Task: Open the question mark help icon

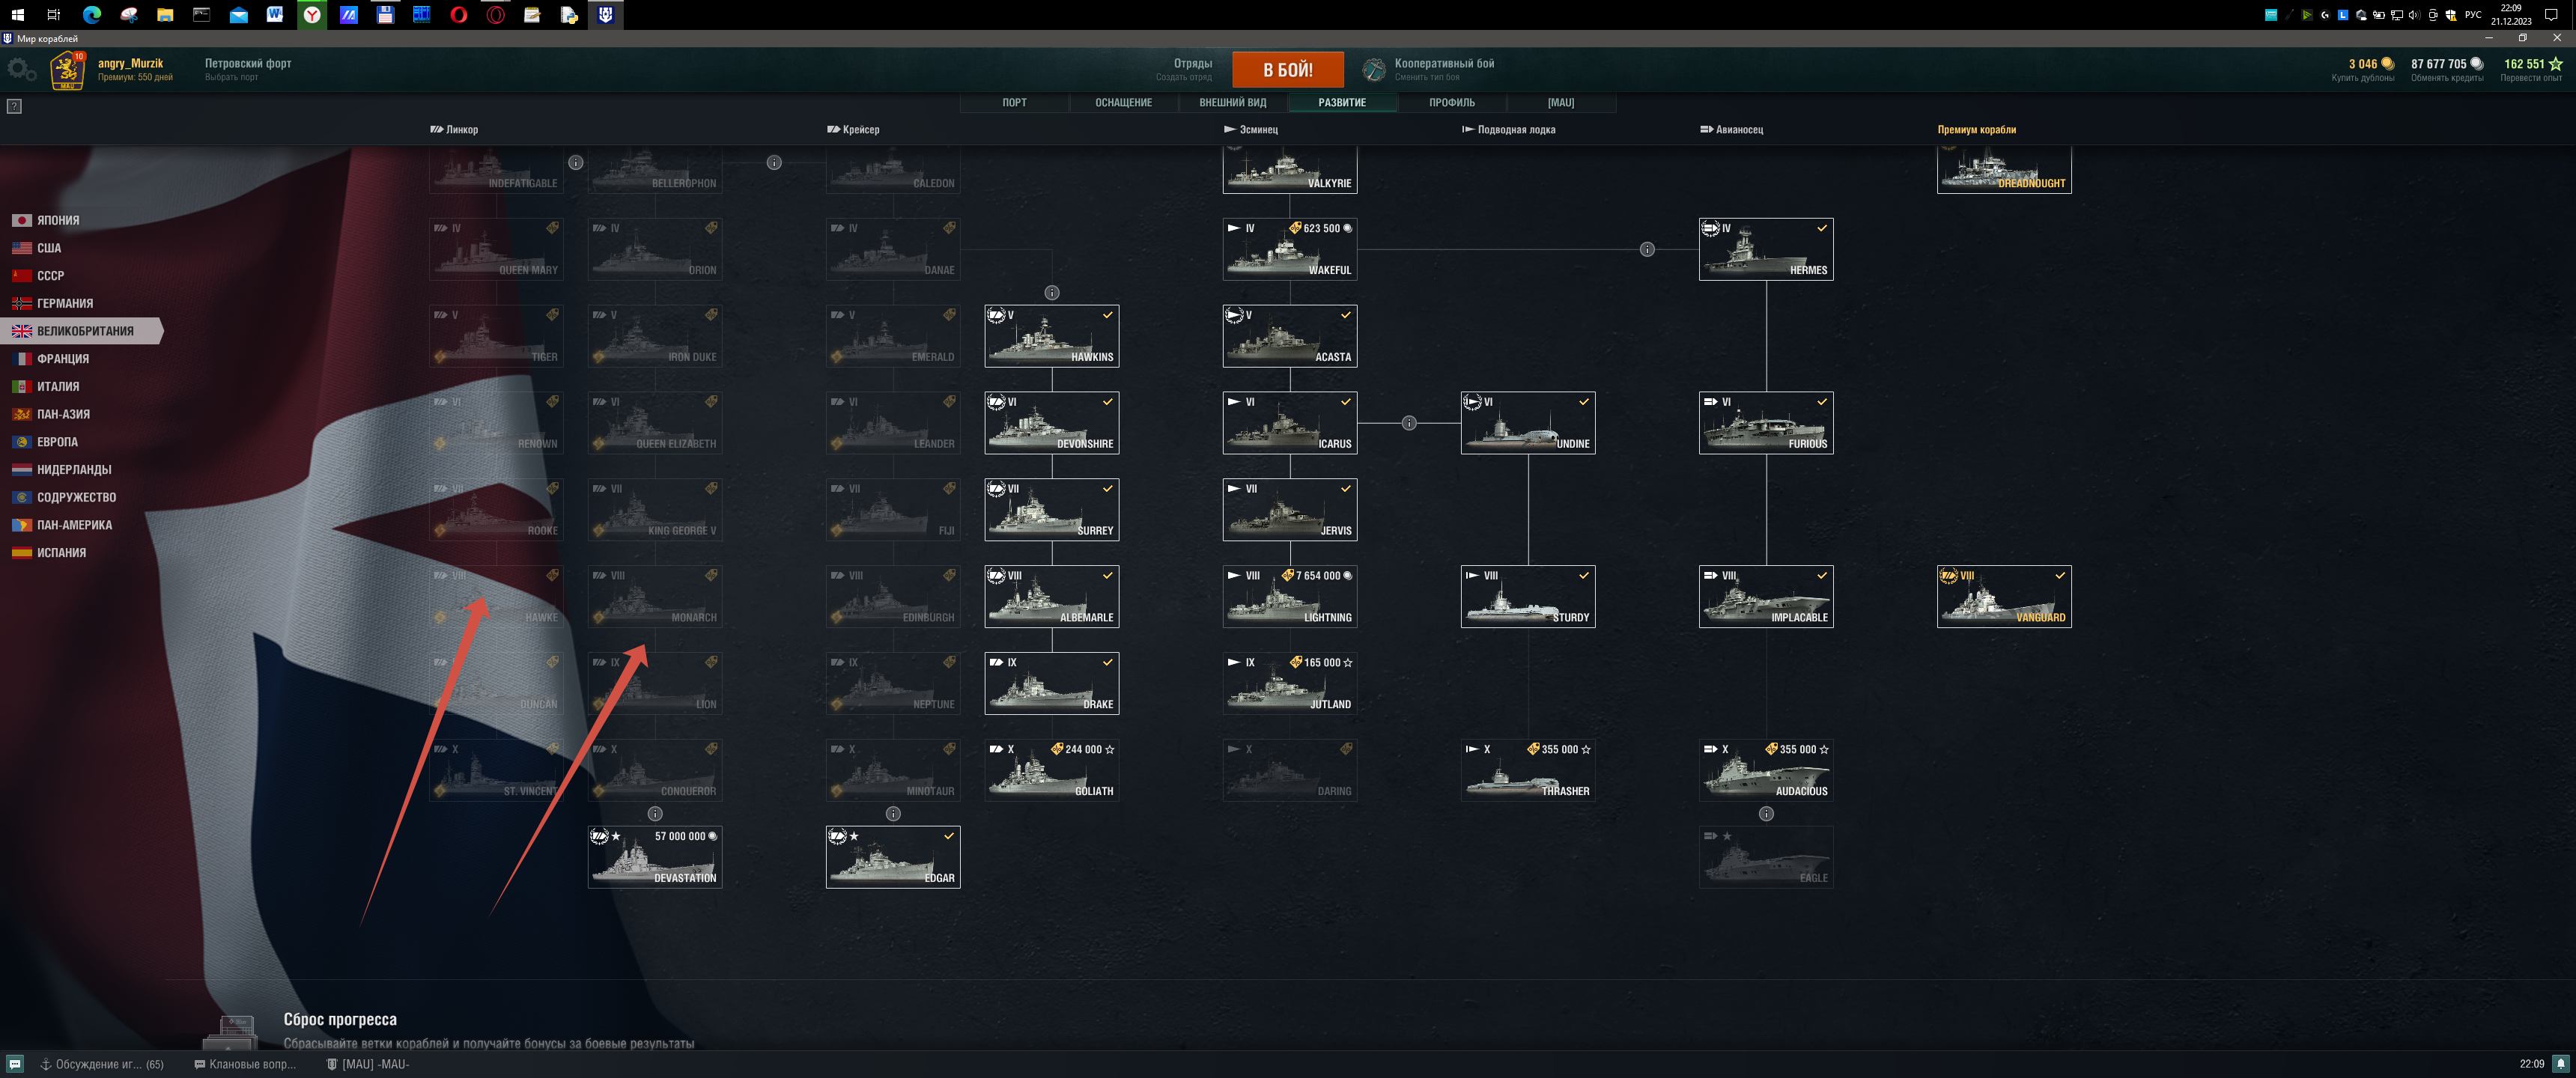Action: [x=14, y=106]
